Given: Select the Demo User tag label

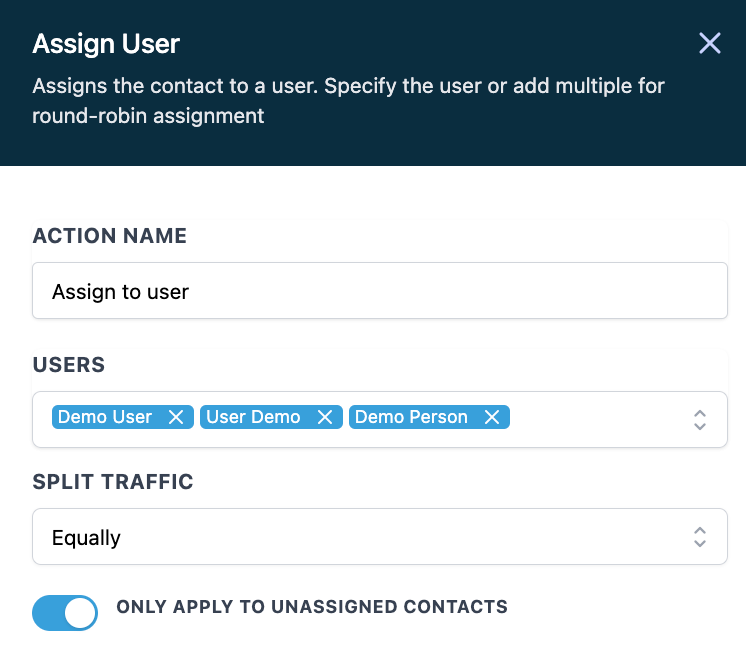Looking at the screenshot, I should (105, 417).
